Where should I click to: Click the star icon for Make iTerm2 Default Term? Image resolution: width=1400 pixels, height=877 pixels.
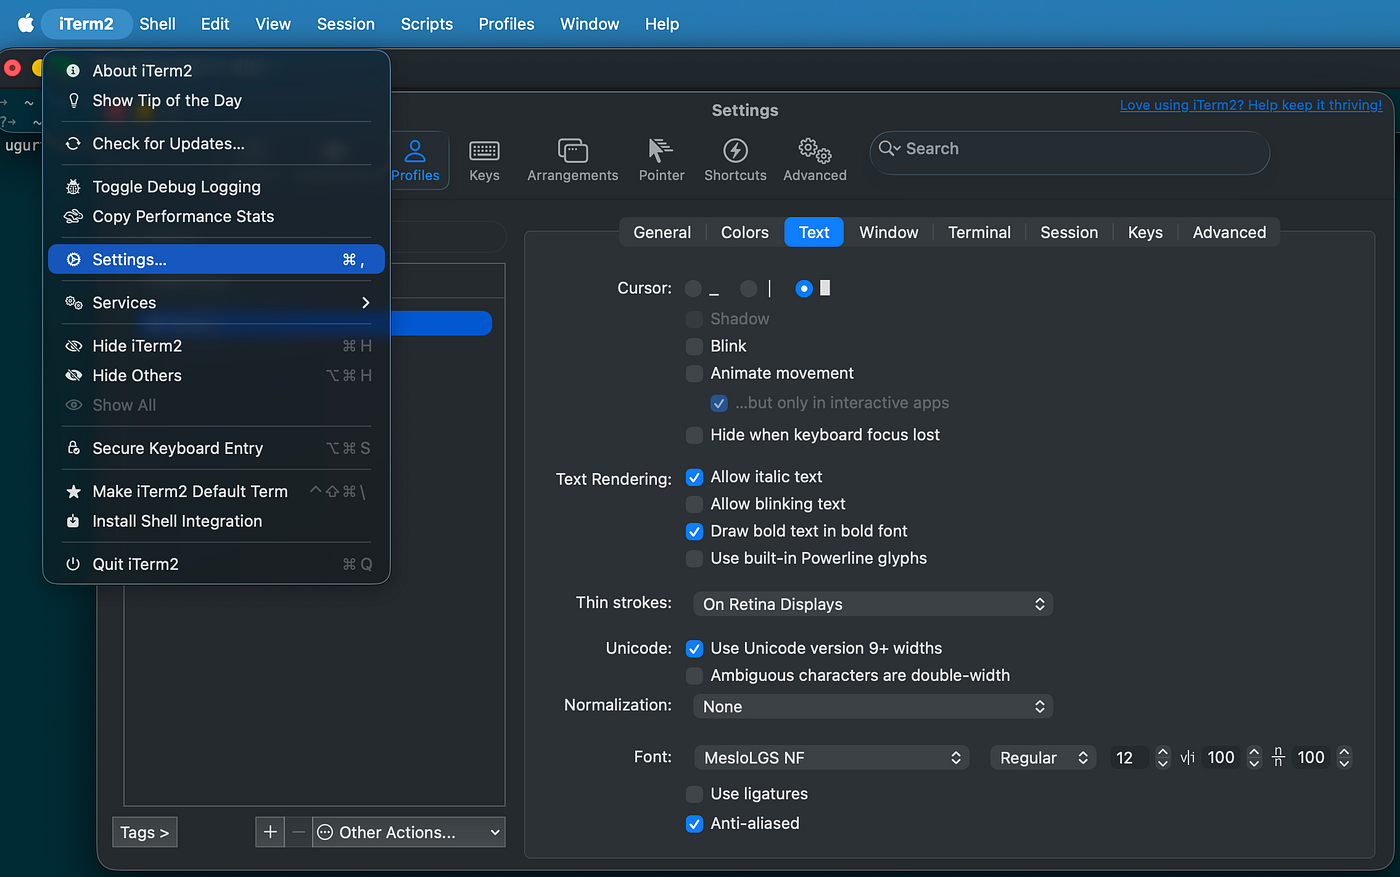click(73, 492)
